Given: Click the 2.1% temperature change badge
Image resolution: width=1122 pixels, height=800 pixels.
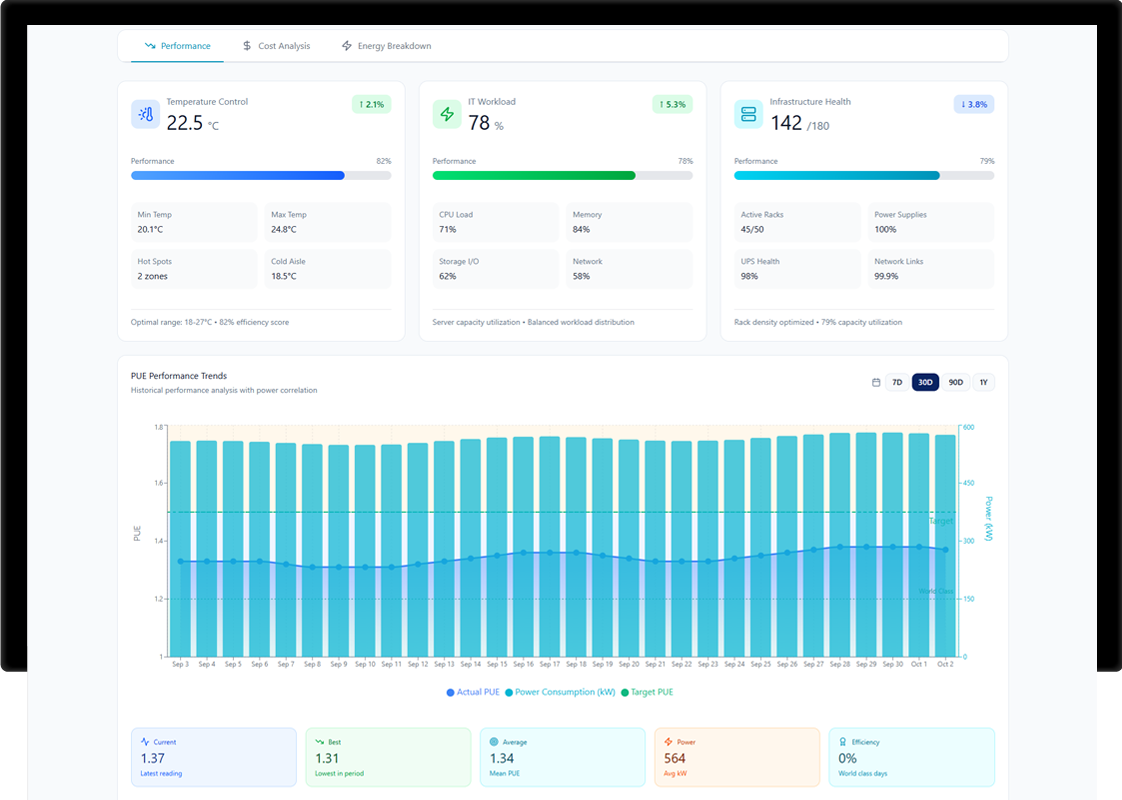Looking at the screenshot, I should pyautogui.click(x=369, y=104).
